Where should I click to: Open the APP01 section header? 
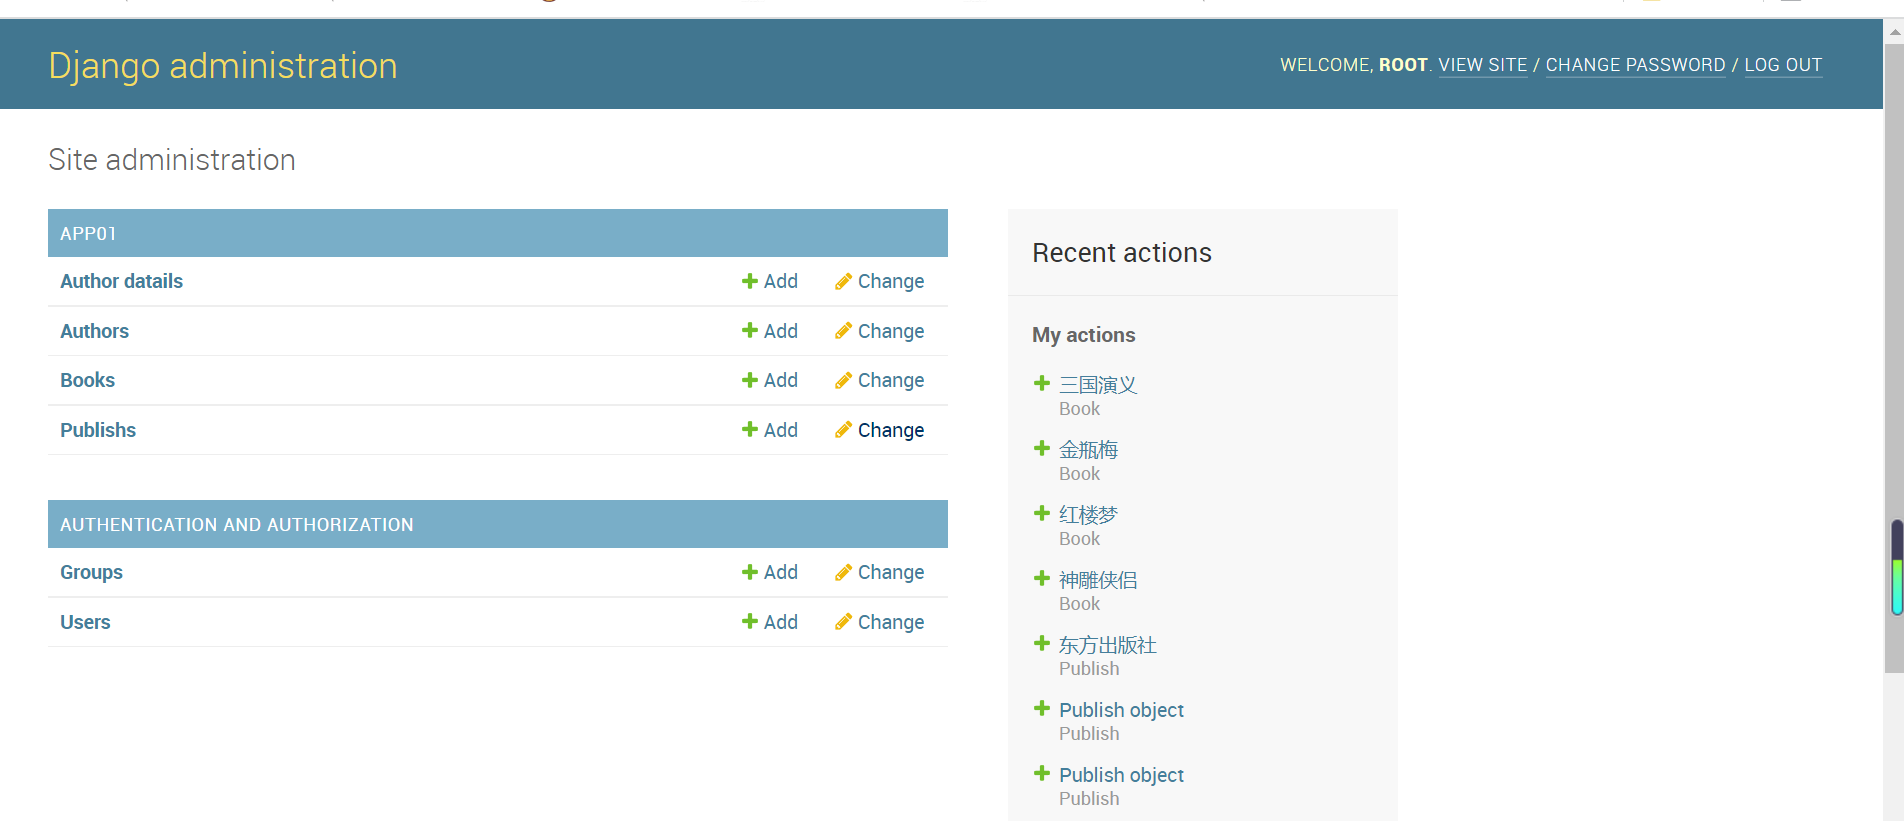pos(88,233)
